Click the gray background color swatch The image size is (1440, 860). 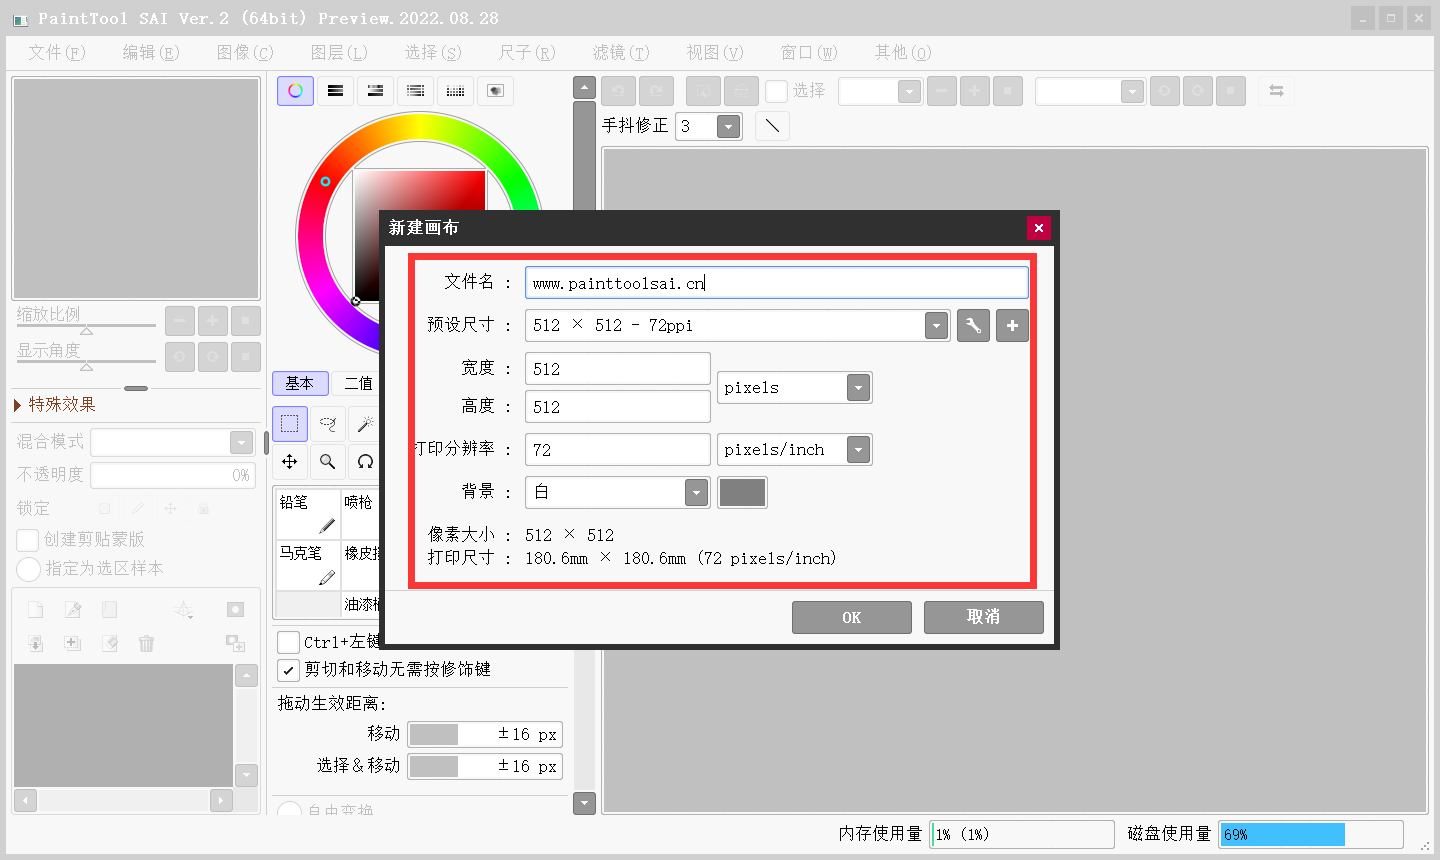click(x=742, y=492)
